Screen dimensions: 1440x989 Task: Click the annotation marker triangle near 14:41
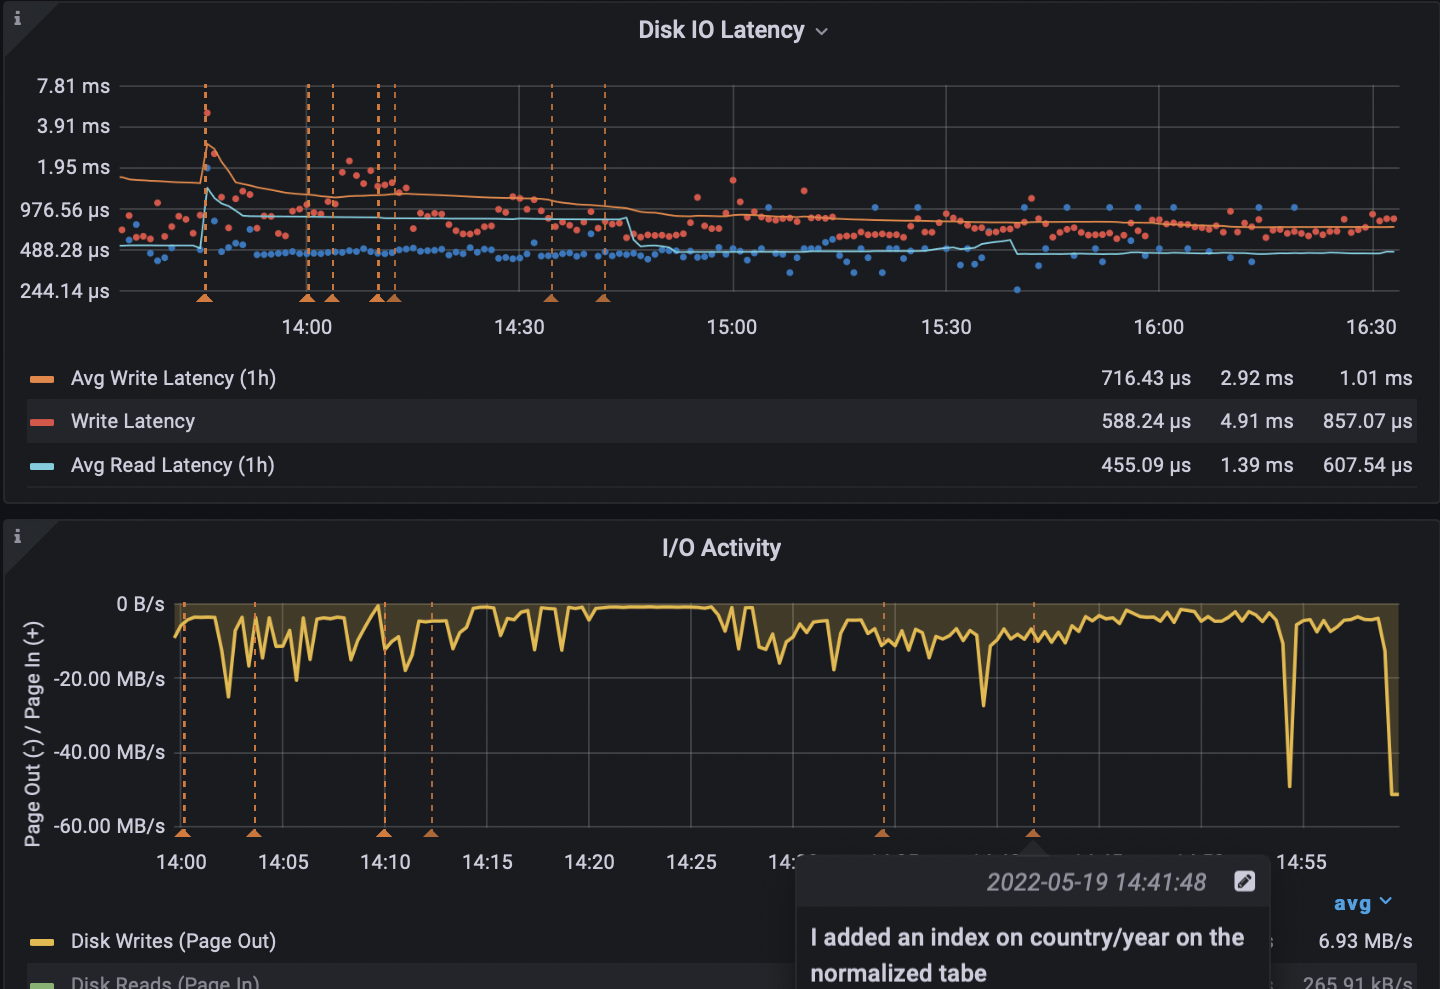click(1033, 833)
